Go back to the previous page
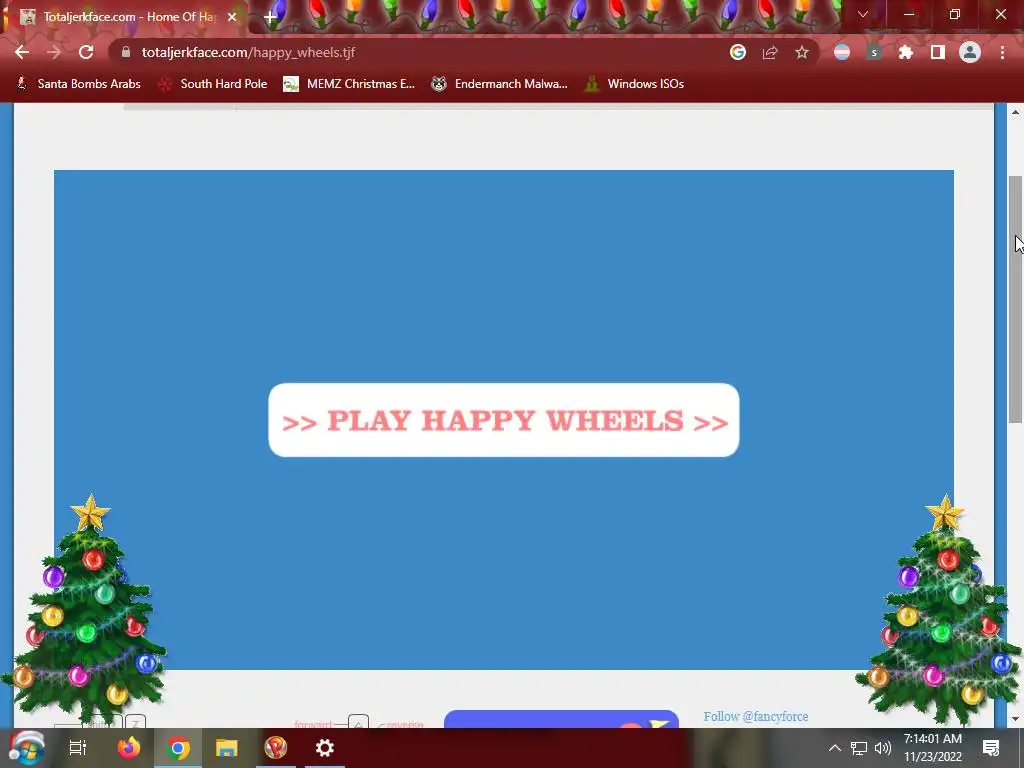Viewport: 1024px width, 768px height. pos(22,52)
